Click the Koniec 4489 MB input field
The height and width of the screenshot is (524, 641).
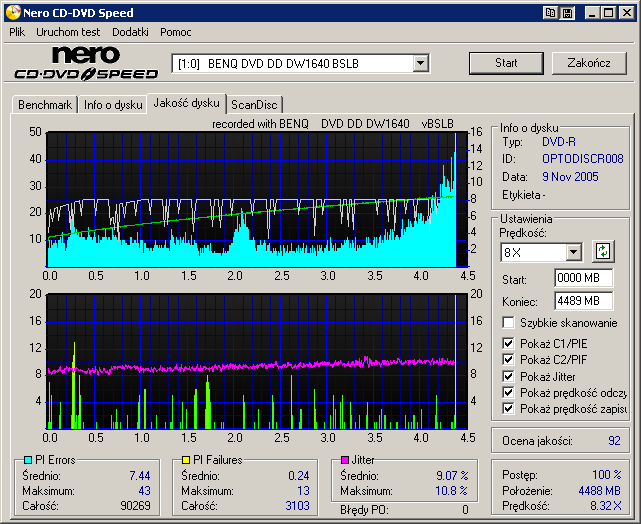coord(584,301)
